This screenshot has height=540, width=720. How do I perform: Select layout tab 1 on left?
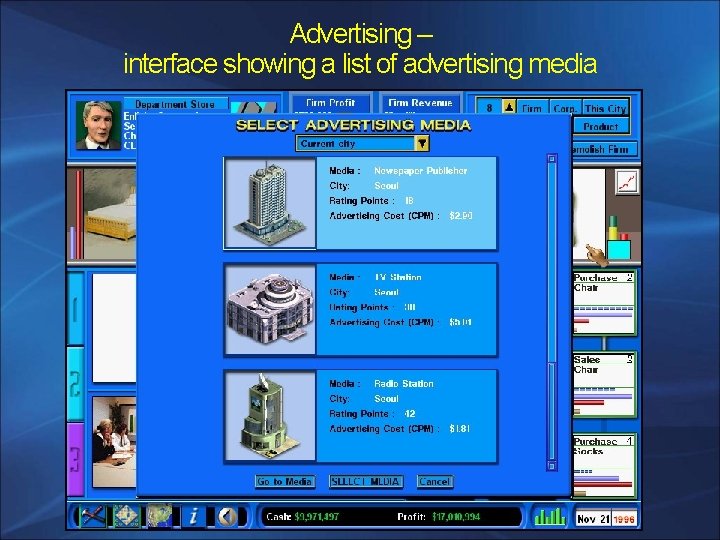(76, 309)
